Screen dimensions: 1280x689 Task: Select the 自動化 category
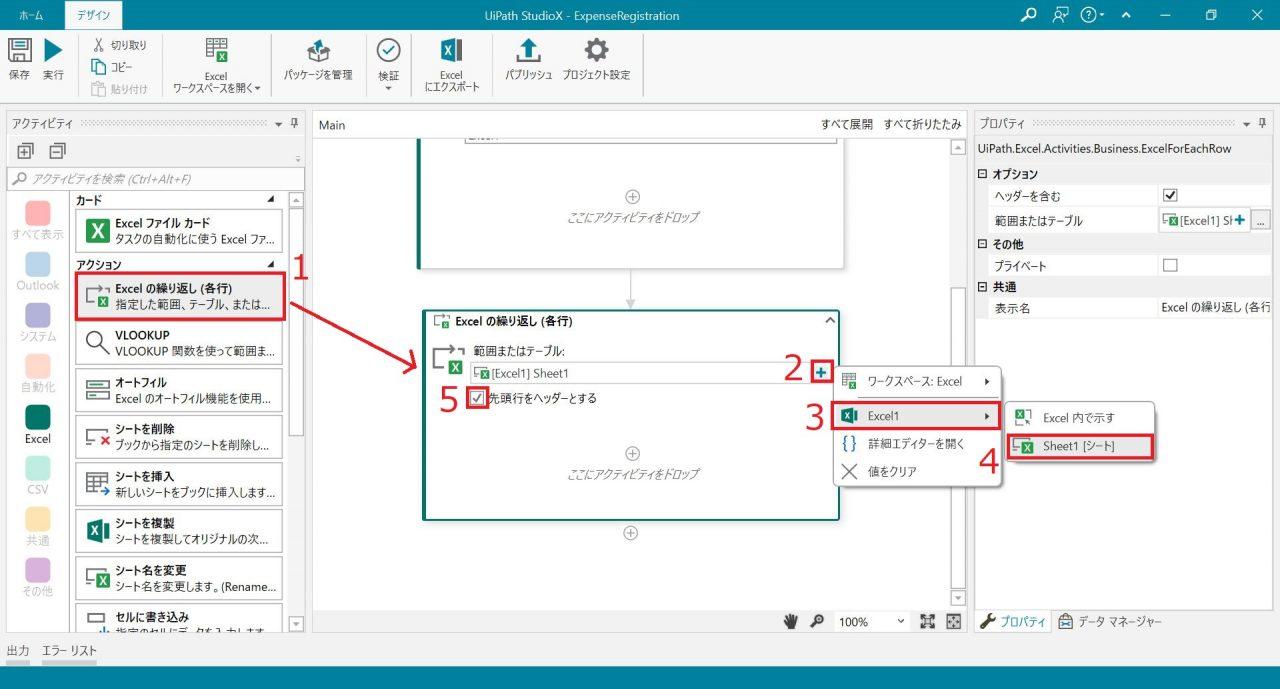point(38,374)
